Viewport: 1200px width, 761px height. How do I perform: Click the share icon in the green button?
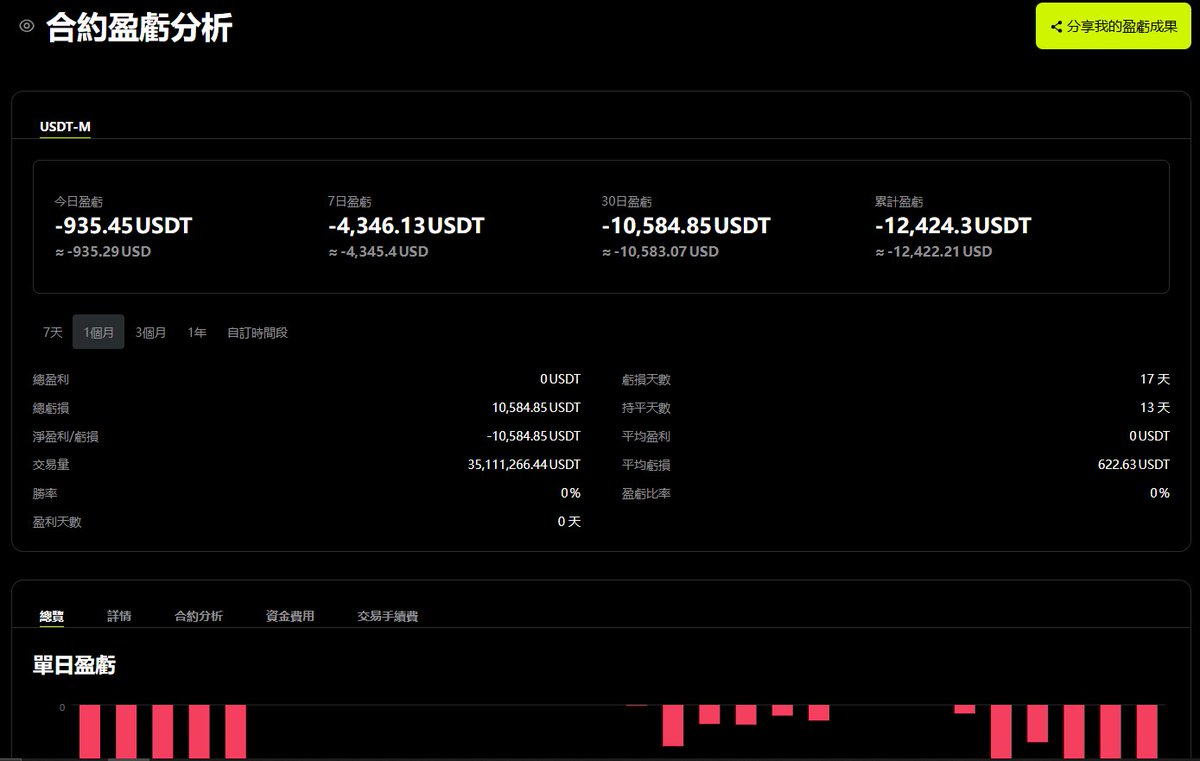tap(1056, 27)
